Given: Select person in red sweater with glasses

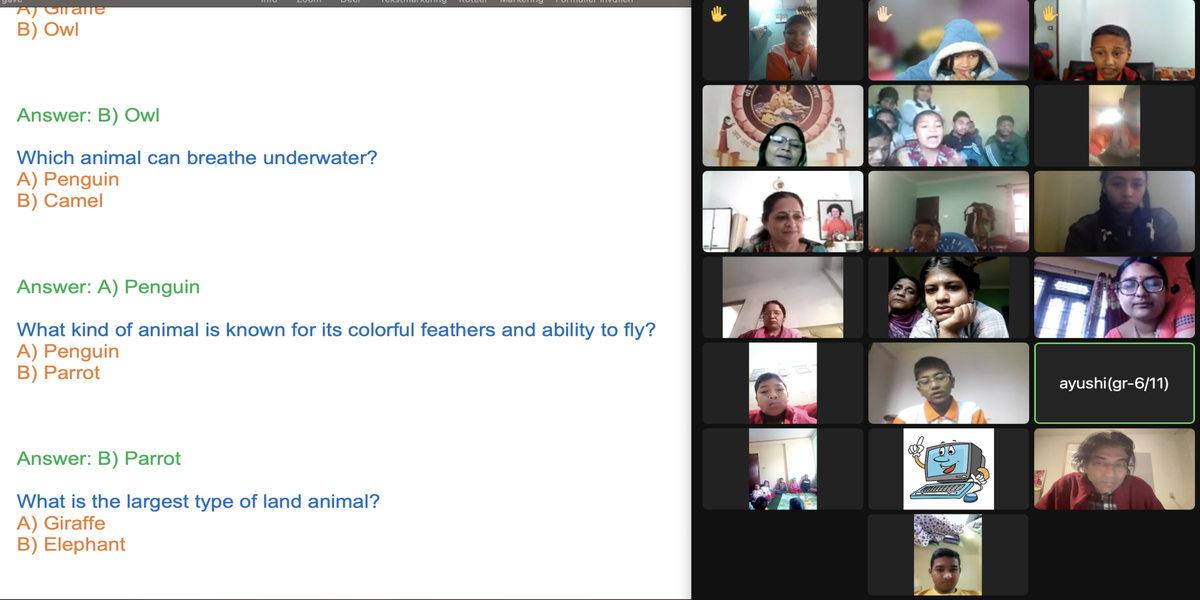Looking at the screenshot, I should point(1114,469).
